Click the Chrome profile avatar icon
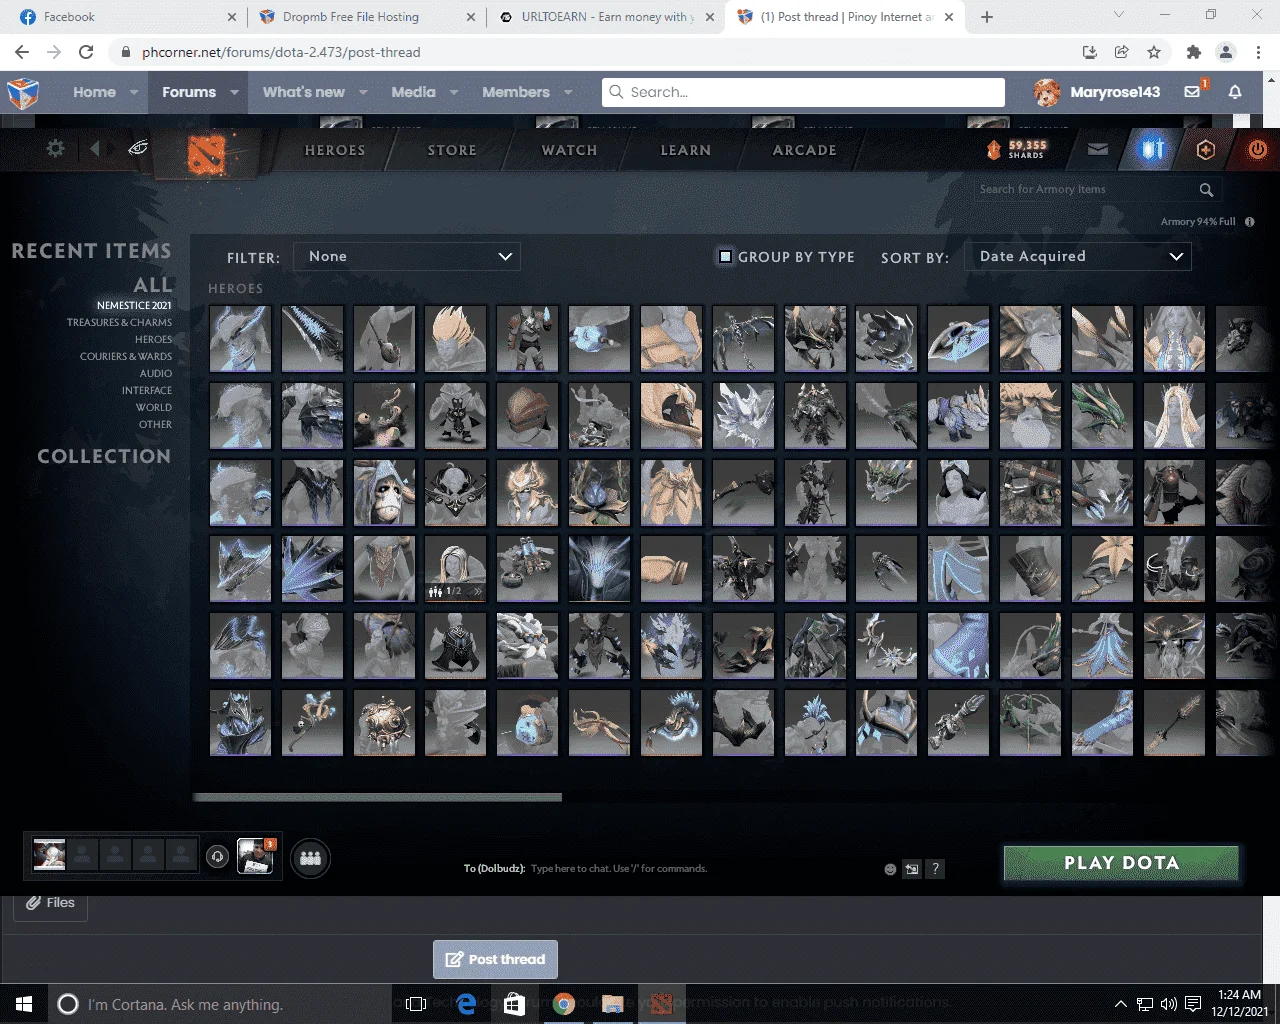This screenshot has height=1024, width=1280. [x=1226, y=52]
